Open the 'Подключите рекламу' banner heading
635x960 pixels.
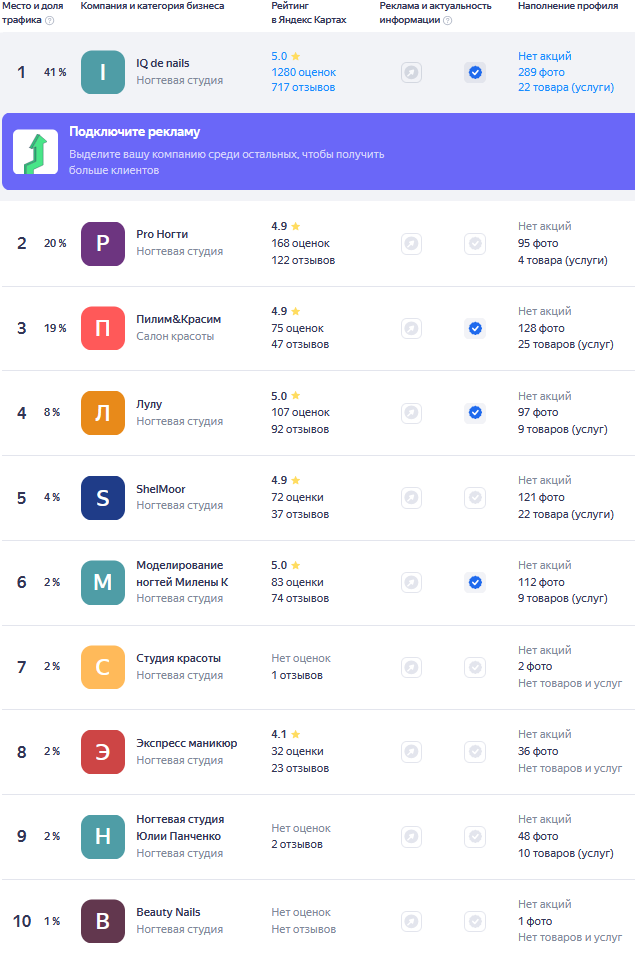(x=135, y=132)
